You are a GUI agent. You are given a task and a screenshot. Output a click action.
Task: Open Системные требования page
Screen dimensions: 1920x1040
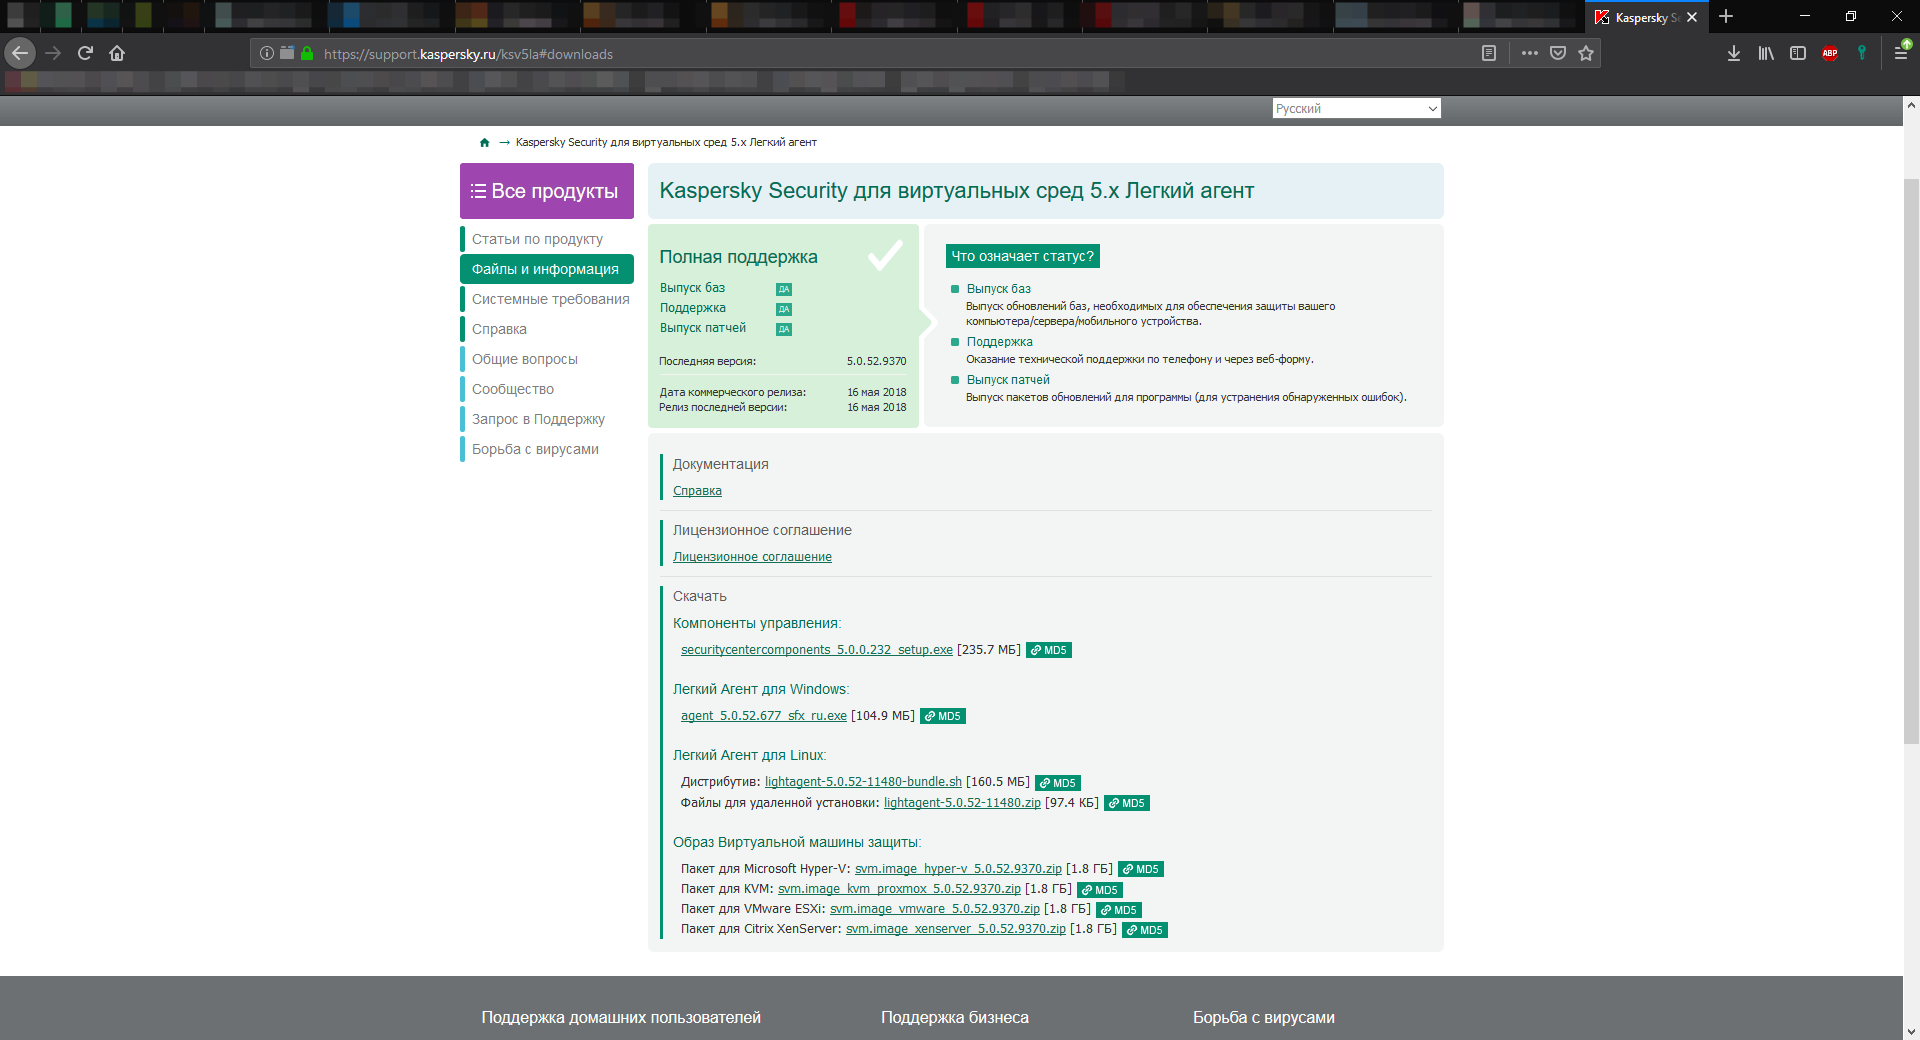click(x=551, y=299)
